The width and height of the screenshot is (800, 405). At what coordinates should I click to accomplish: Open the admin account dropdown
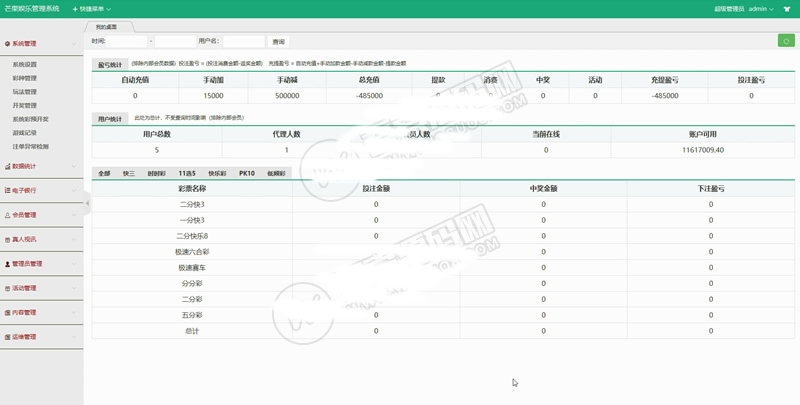click(x=760, y=8)
